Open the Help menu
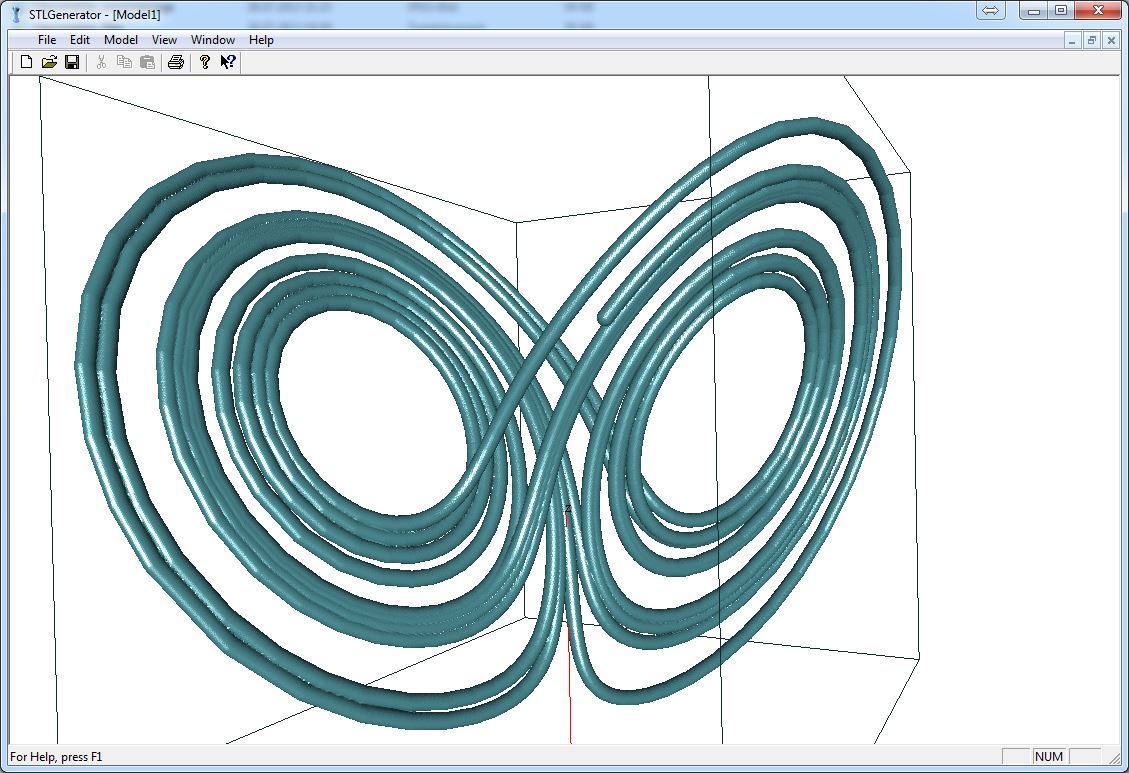 [x=261, y=40]
